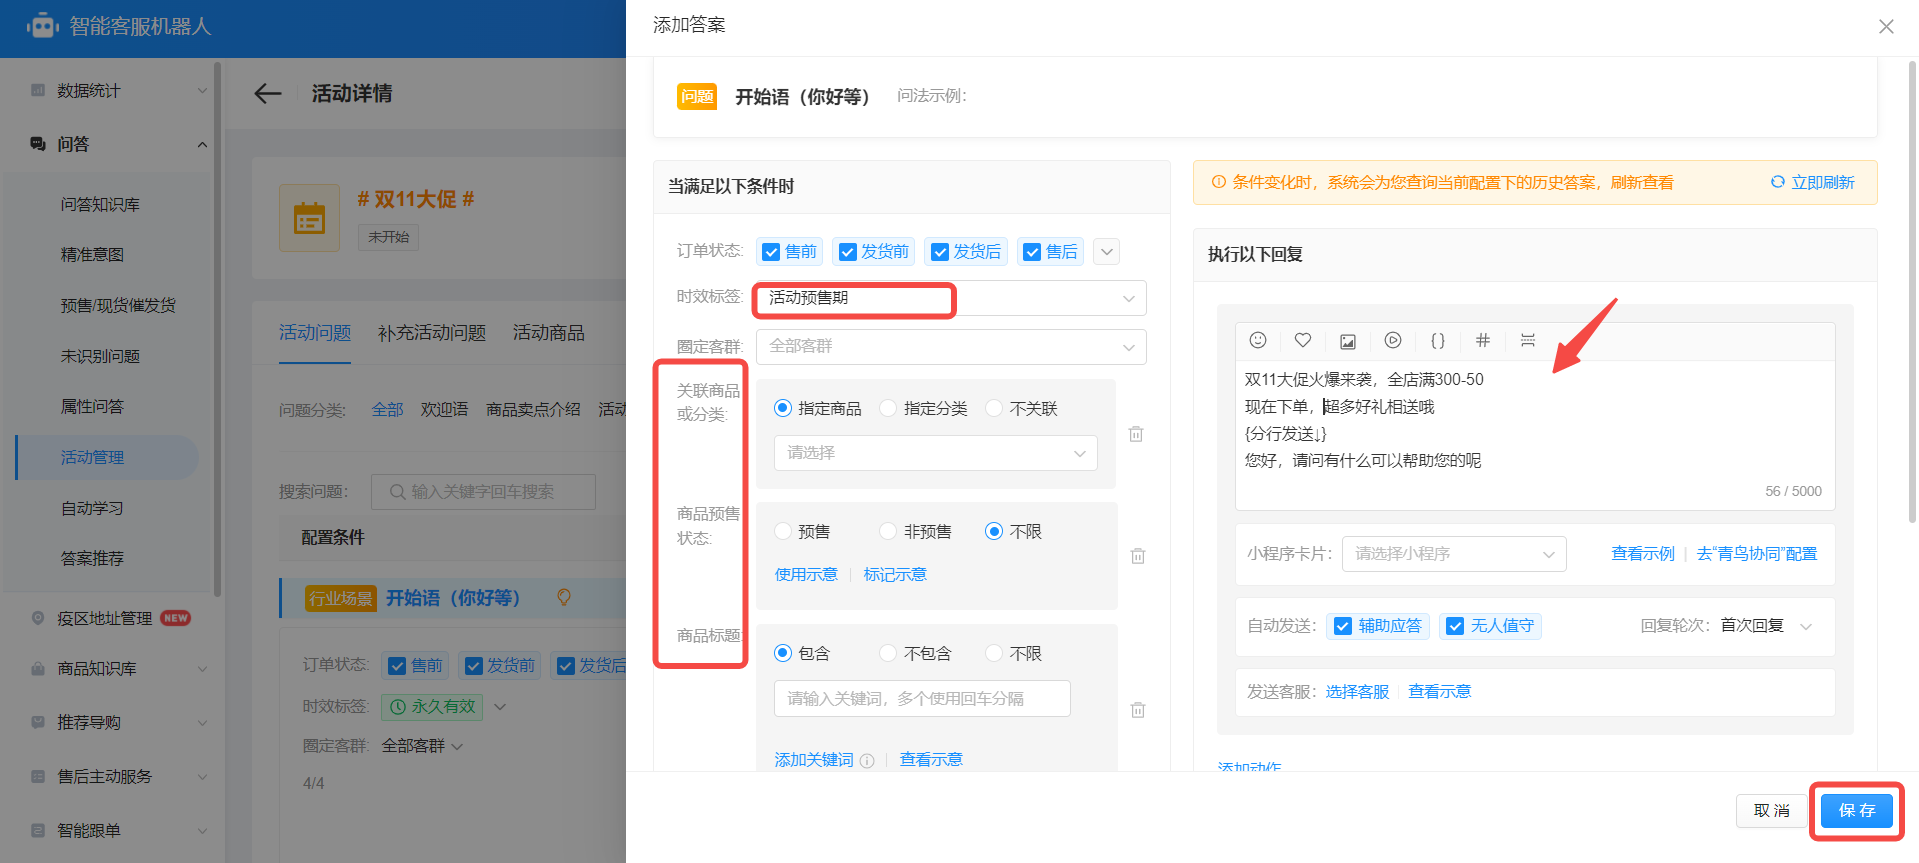Select the 非预售 radio option
1919x863 pixels.
(x=888, y=531)
